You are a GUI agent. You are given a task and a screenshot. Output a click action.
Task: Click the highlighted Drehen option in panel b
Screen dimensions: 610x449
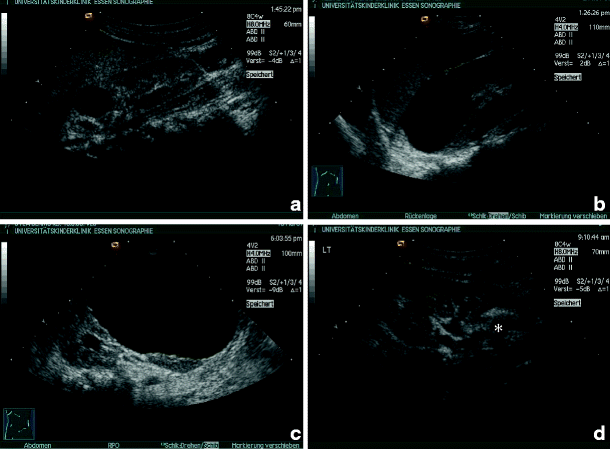[498, 216]
